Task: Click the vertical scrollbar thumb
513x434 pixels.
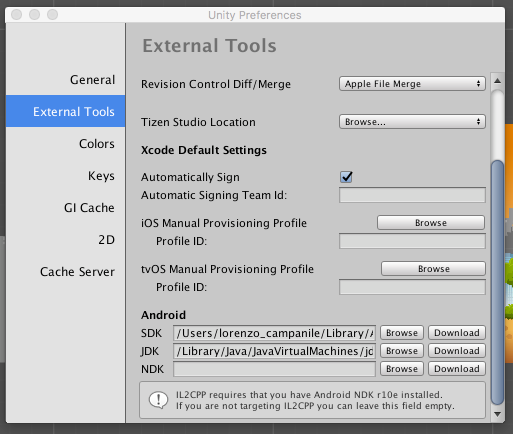Action: [x=497, y=283]
